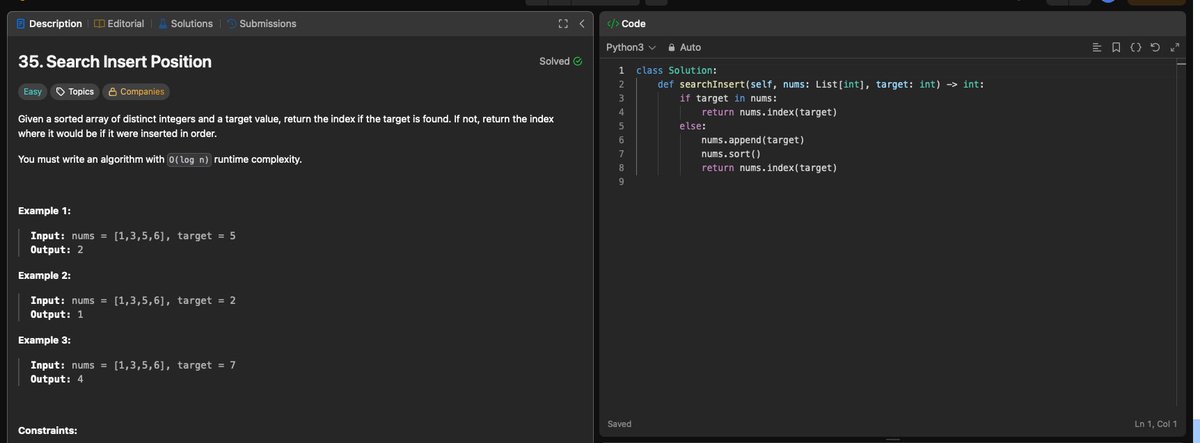Open the Solutions tab
Viewport: 1200px width, 443px height.
pyautogui.click(x=185, y=23)
